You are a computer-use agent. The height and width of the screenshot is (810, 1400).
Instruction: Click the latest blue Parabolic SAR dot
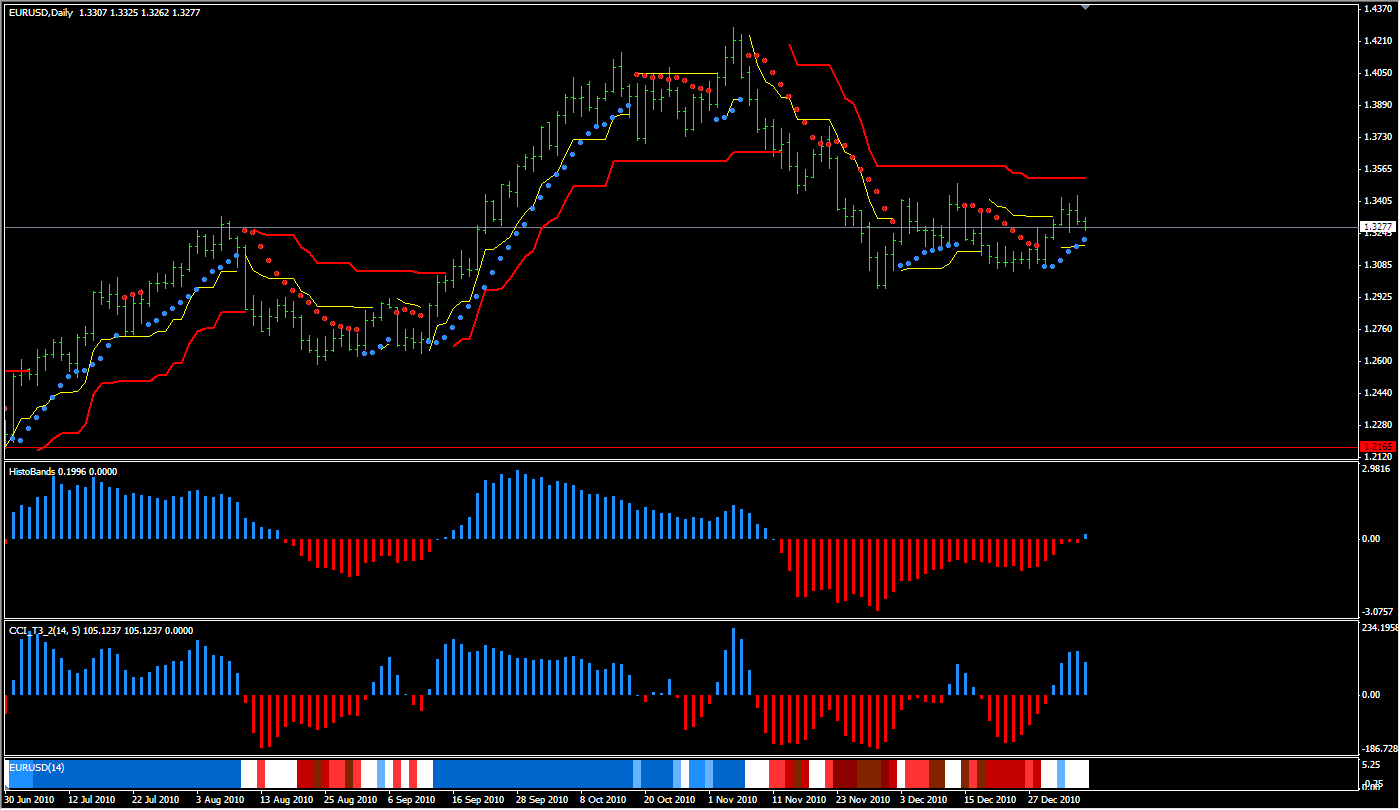coord(1085,239)
